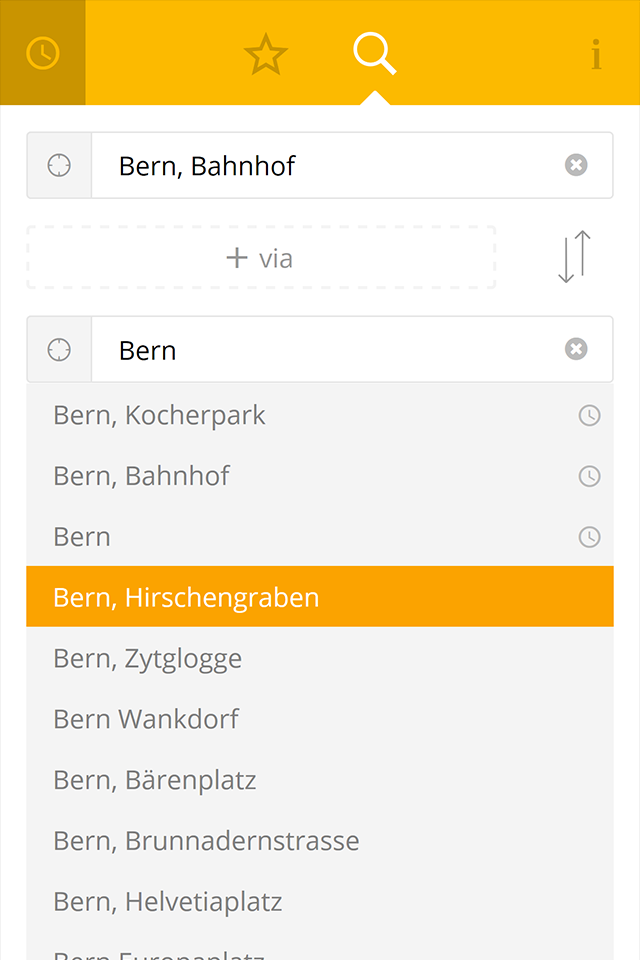Choose Bern, Kocherpark from suggestions
640x960 pixels.
[x=320, y=415]
